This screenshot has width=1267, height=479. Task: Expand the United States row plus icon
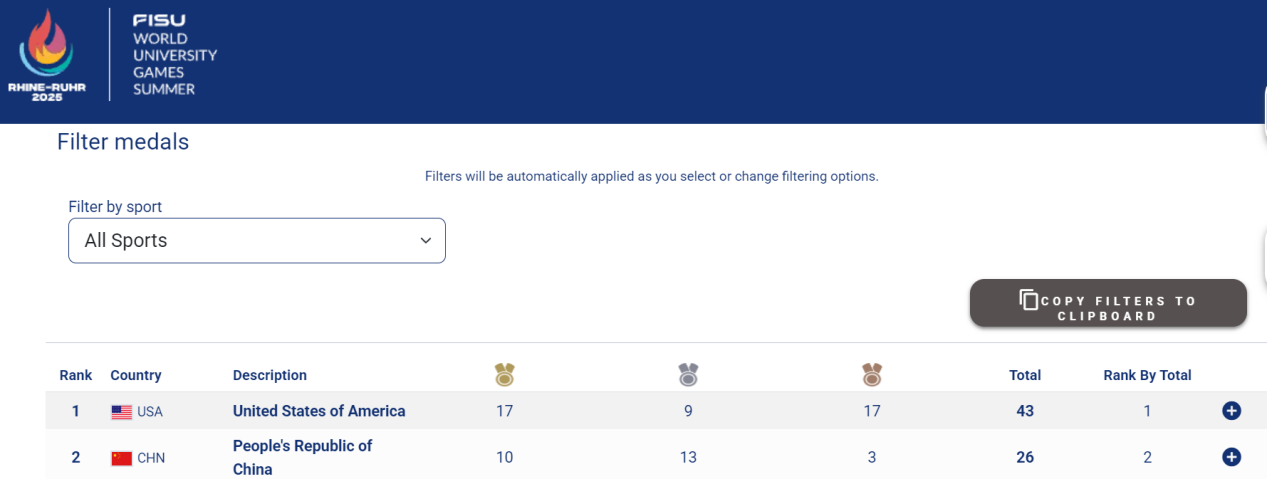tap(1231, 411)
